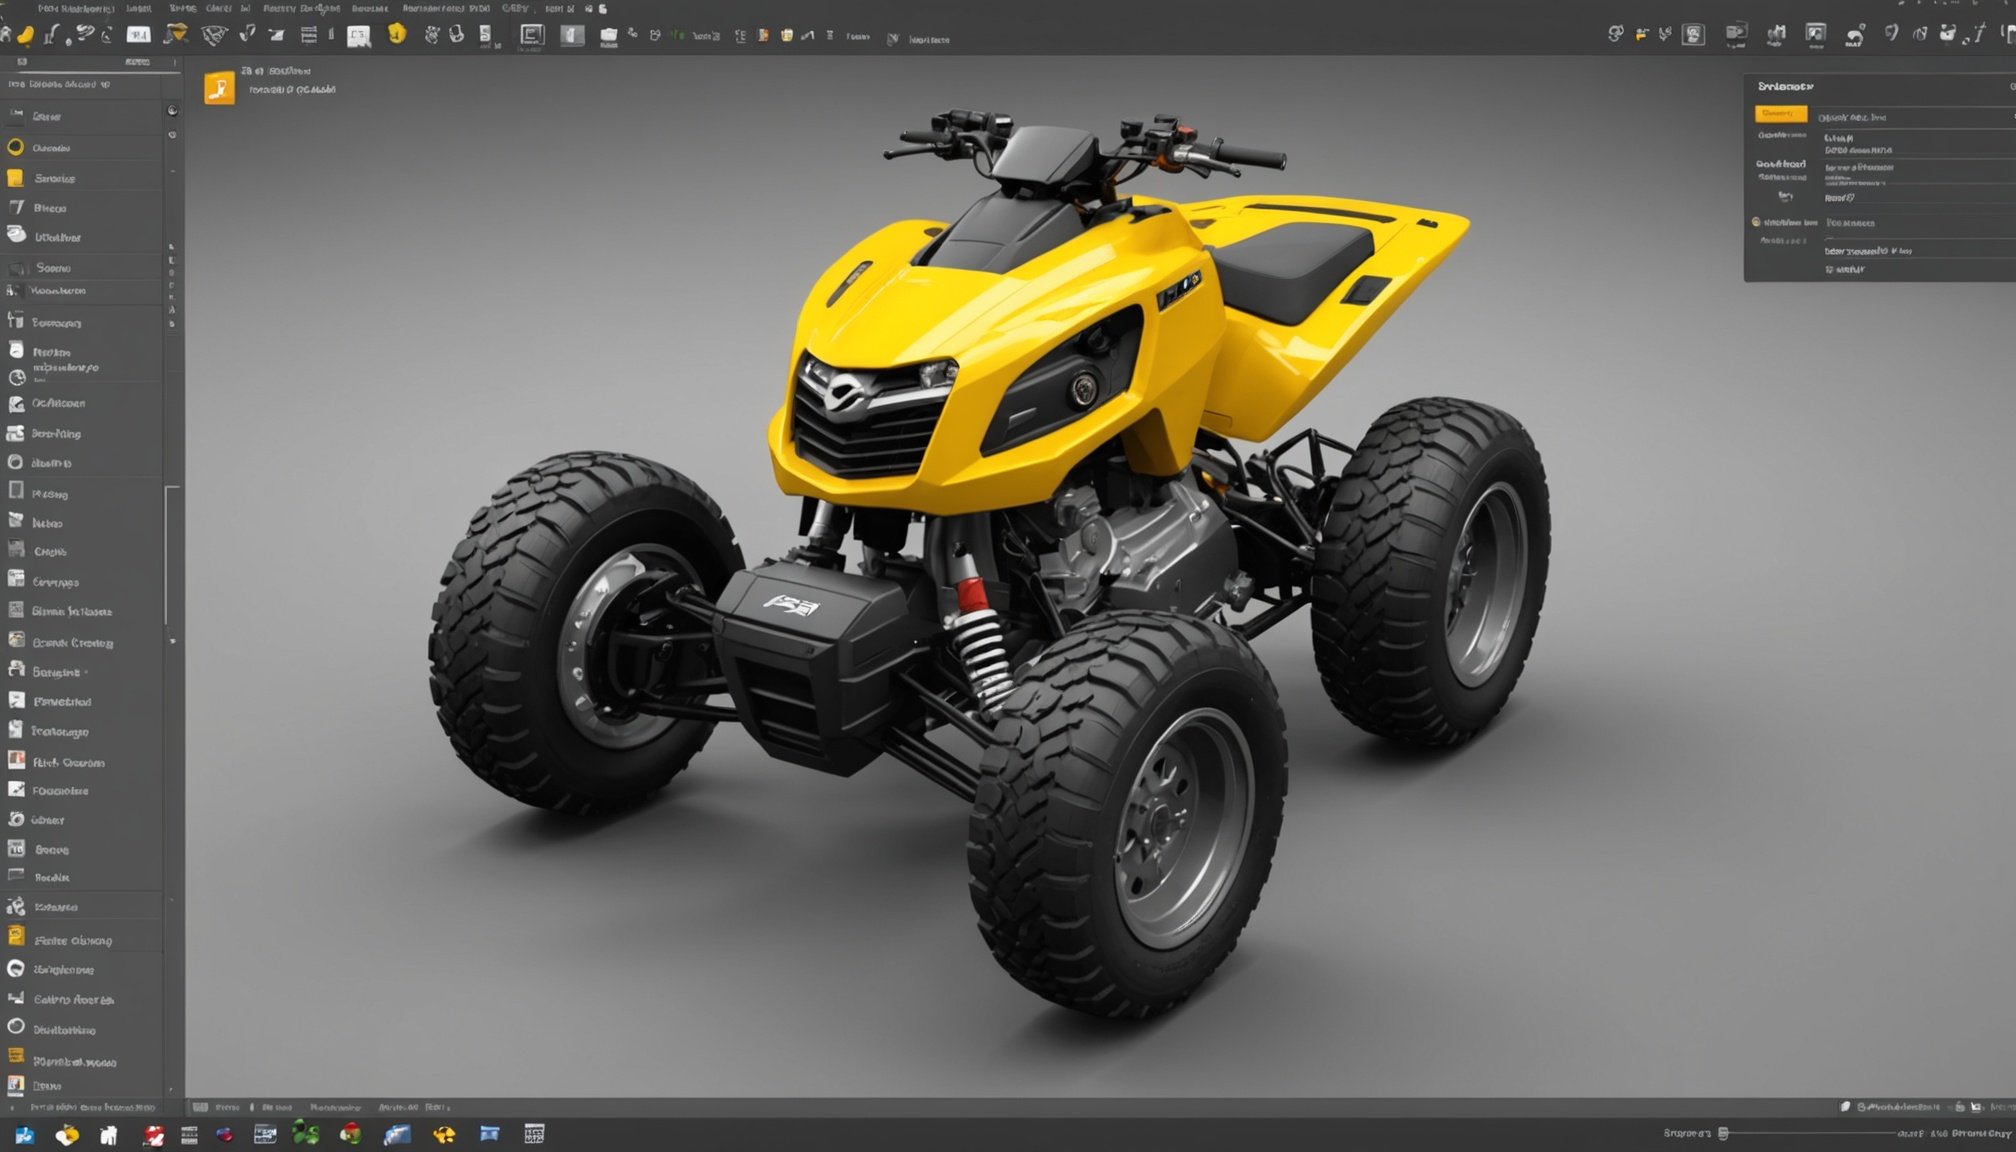Click the red icon in bottom taskbar
Viewport: 2016px width, 1152px height.
[153, 1134]
